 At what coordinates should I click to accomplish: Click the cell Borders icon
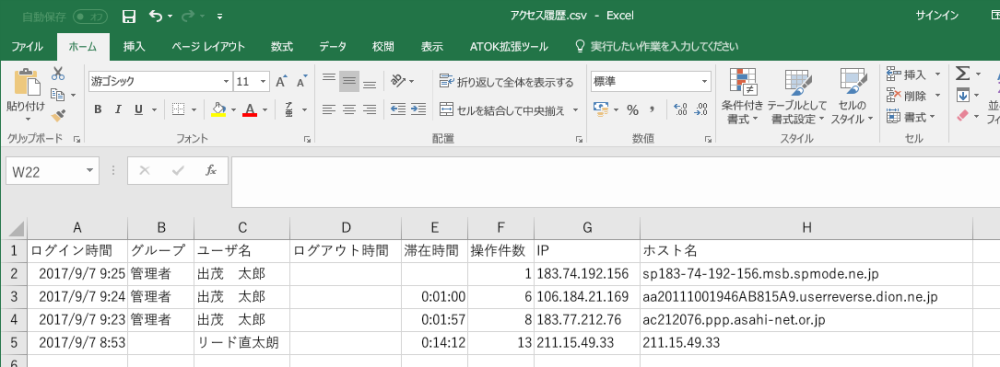pos(179,110)
